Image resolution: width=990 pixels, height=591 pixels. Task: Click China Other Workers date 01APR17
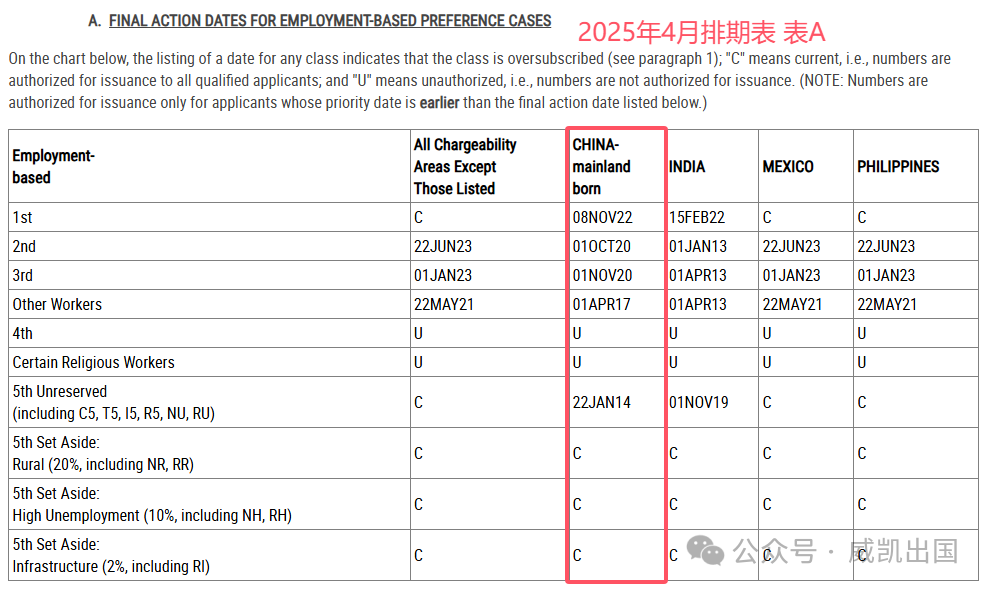[x=602, y=304]
